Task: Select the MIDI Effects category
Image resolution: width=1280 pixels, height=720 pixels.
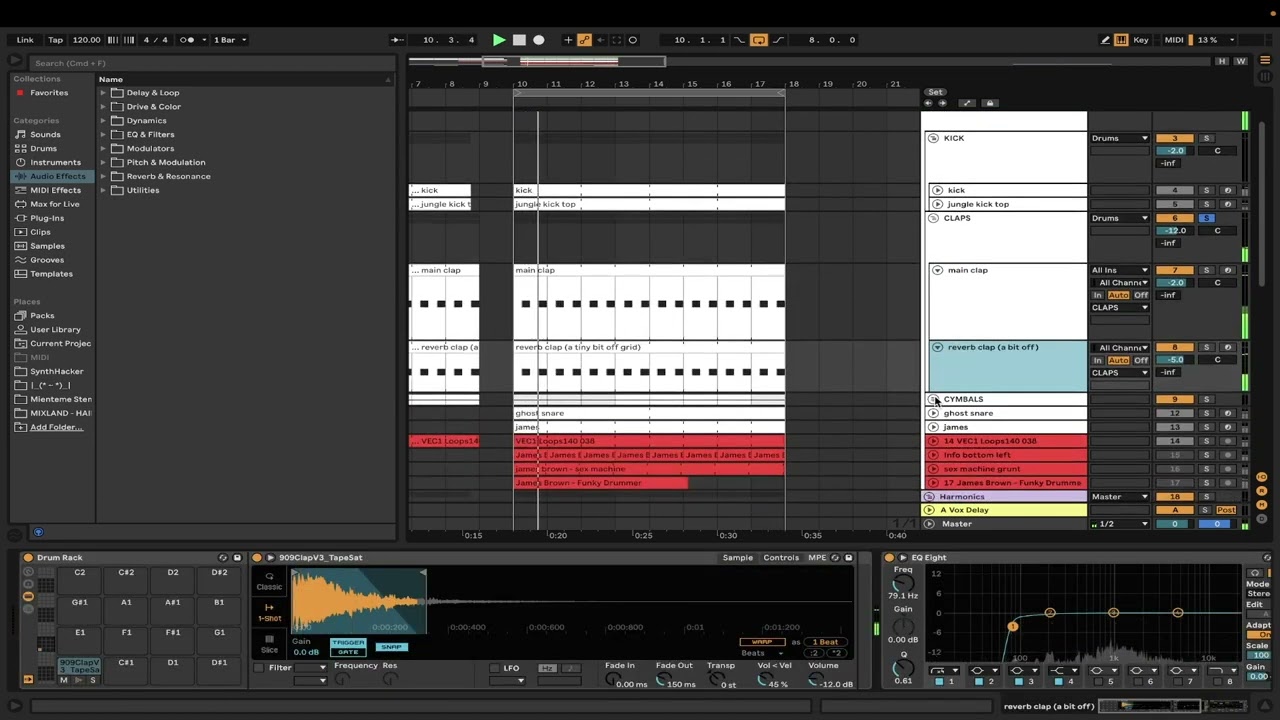Action: (55, 190)
